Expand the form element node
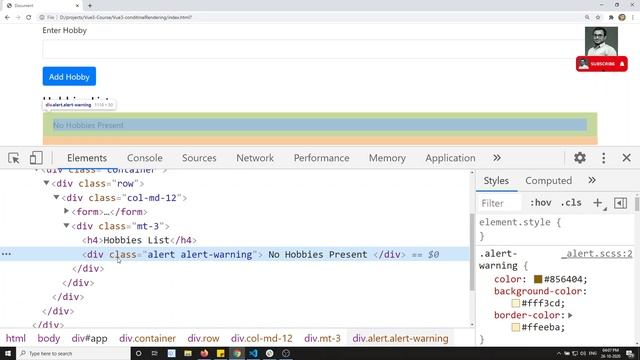The image size is (640, 360). 66,211
